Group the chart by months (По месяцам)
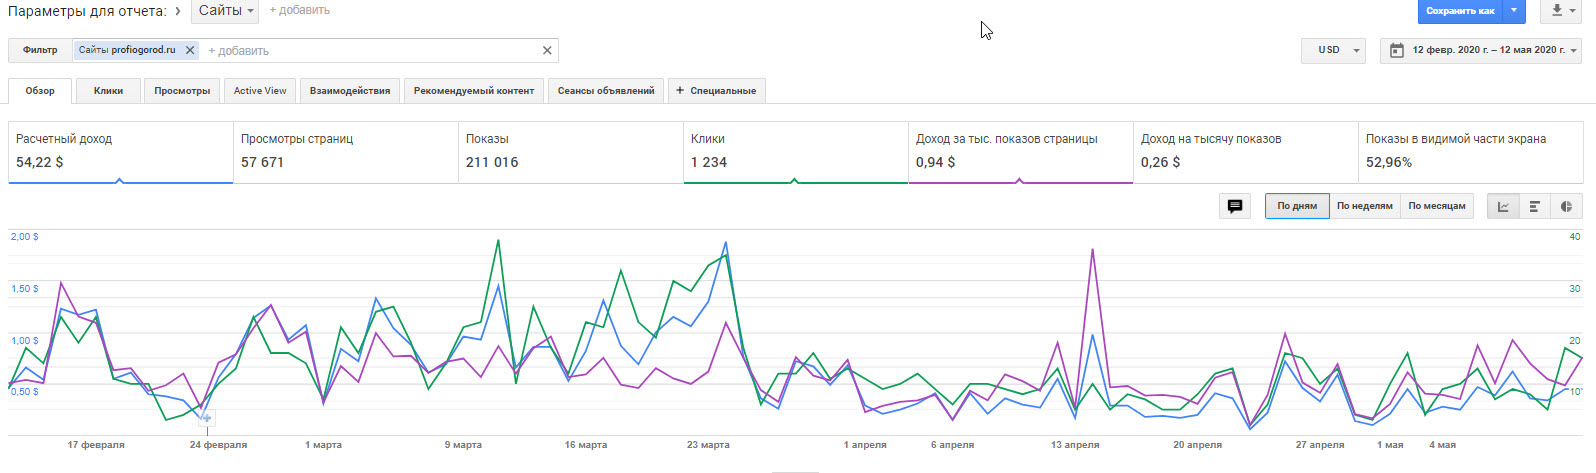1596x473 pixels. tap(1436, 206)
